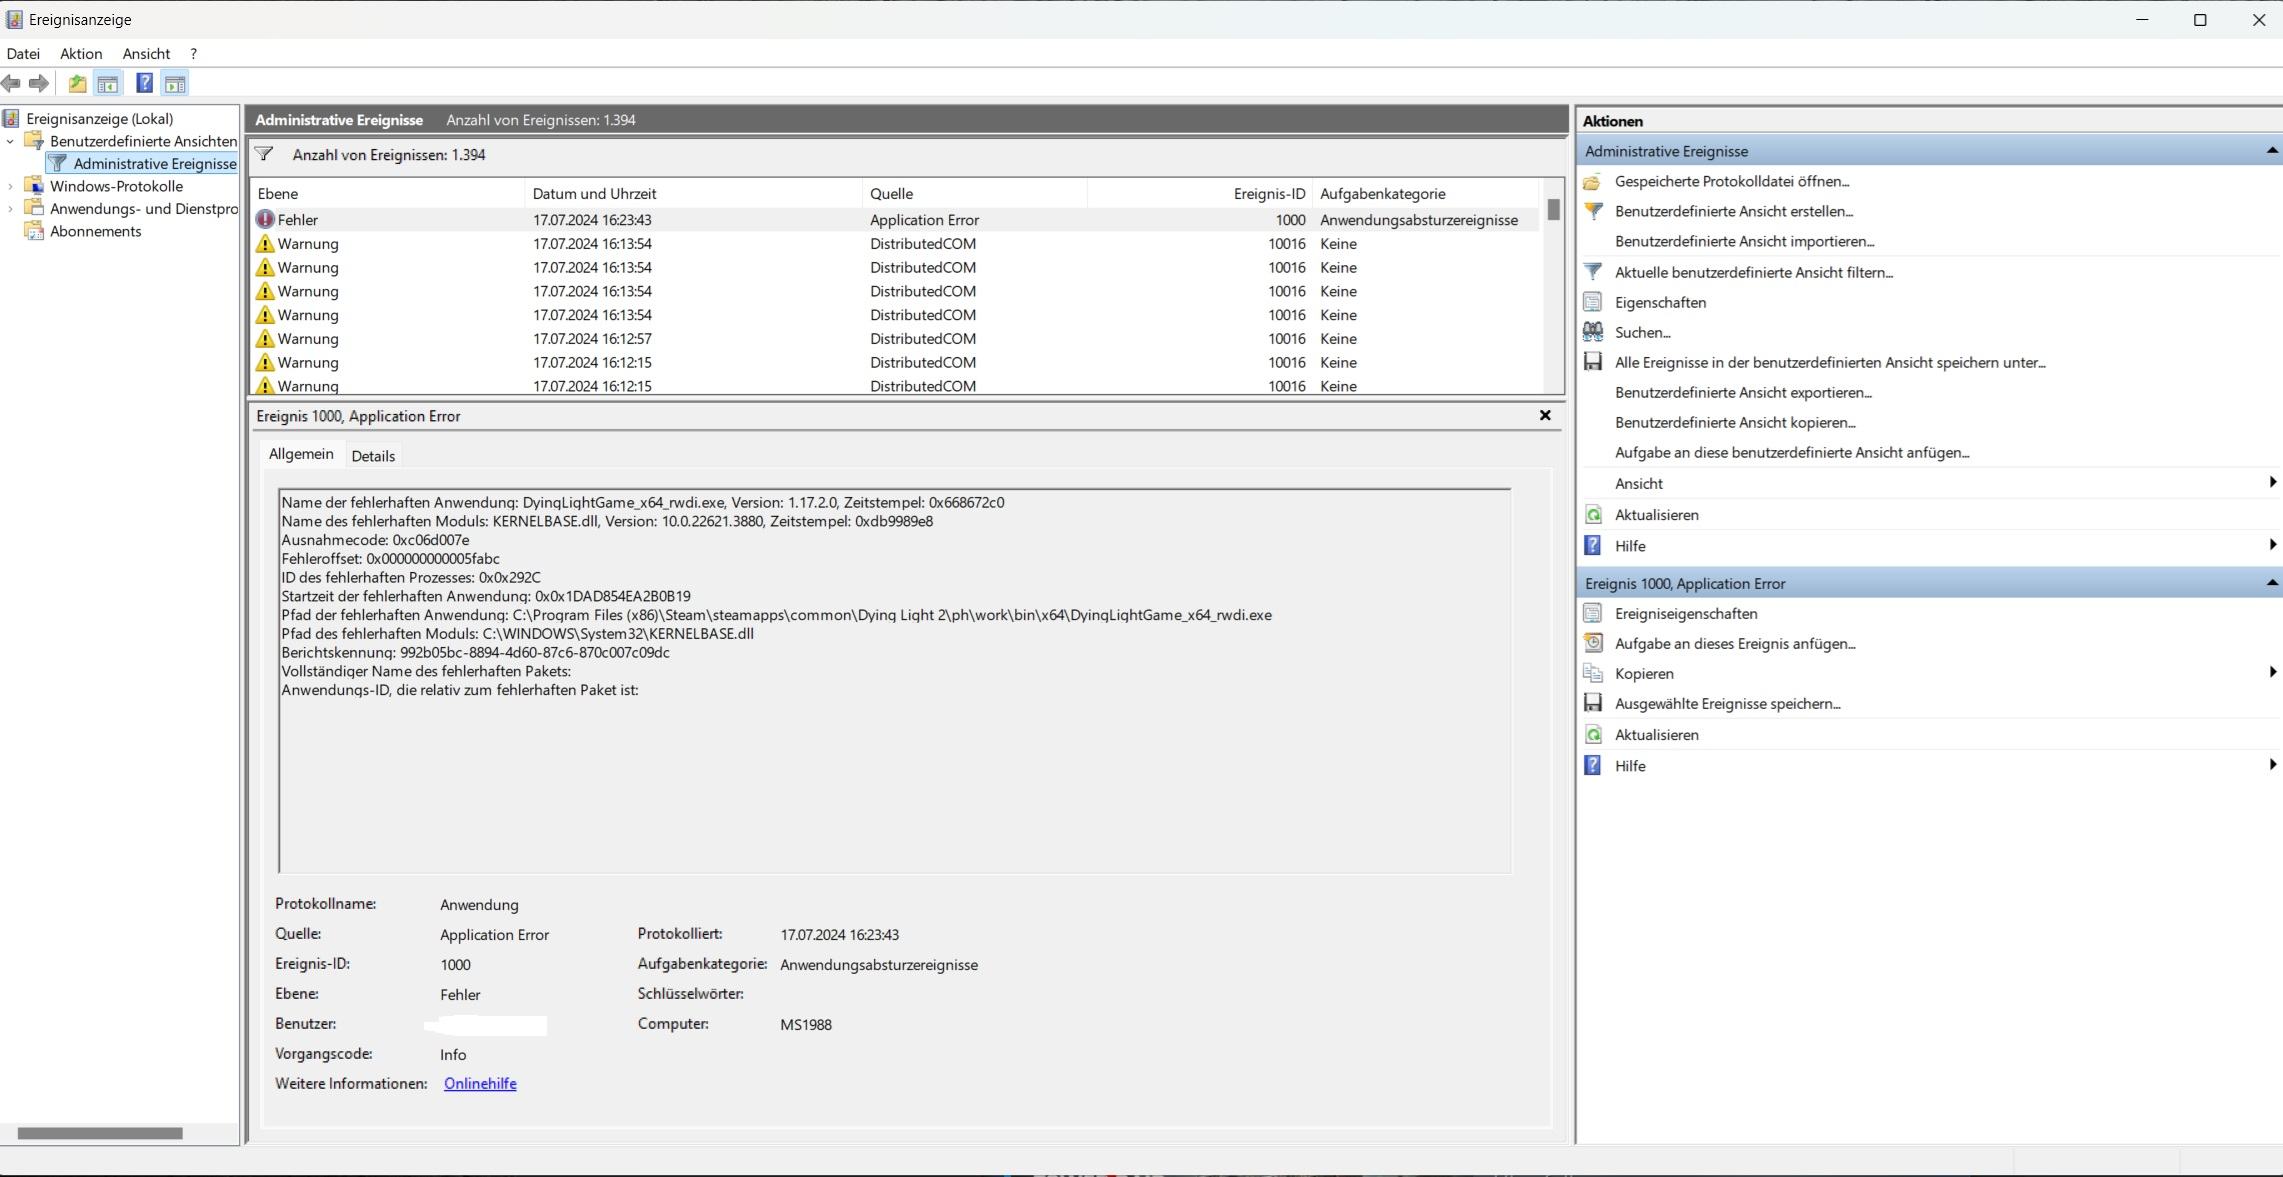Open the upper Hilfe submenu arrow
The image size is (2283, 1177).
click(x=2272, y=545)
